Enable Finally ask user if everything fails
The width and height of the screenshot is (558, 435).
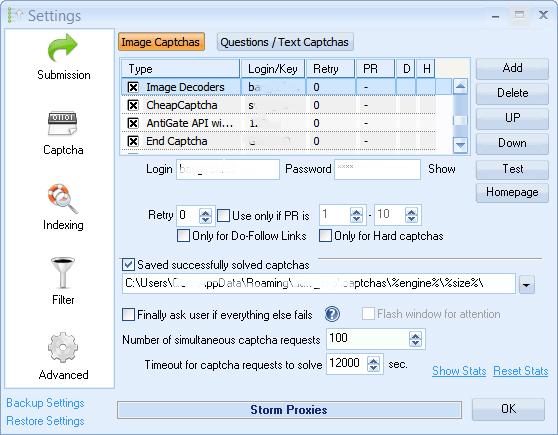click(128, 315)
